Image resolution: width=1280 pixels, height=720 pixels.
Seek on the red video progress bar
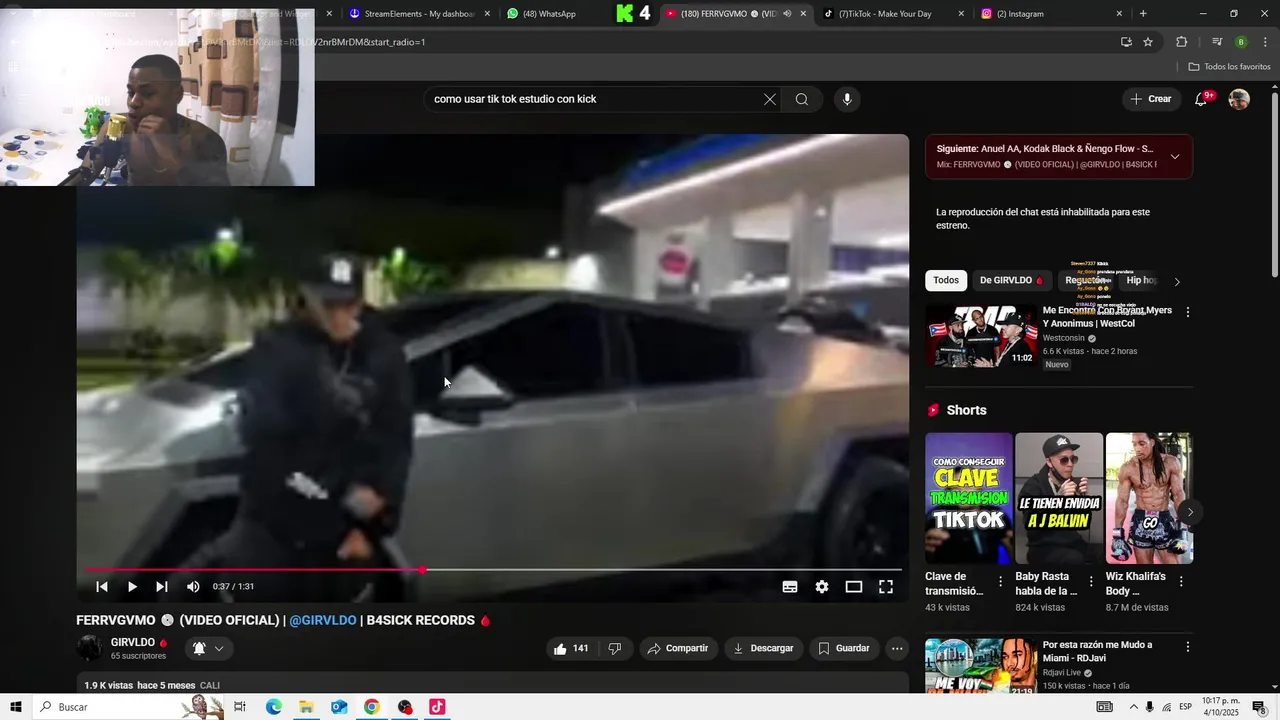[493, 570]
